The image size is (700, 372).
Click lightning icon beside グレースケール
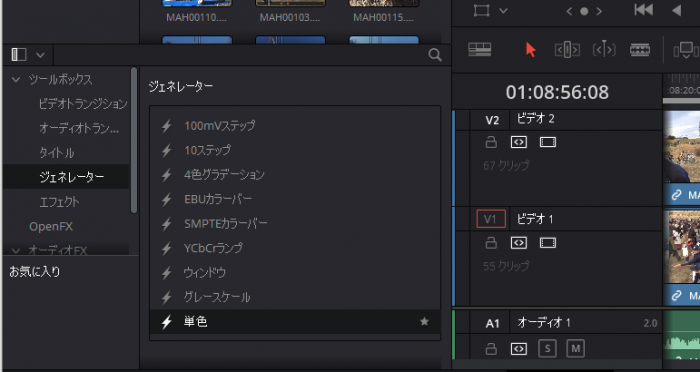click(x=167, y=297)
